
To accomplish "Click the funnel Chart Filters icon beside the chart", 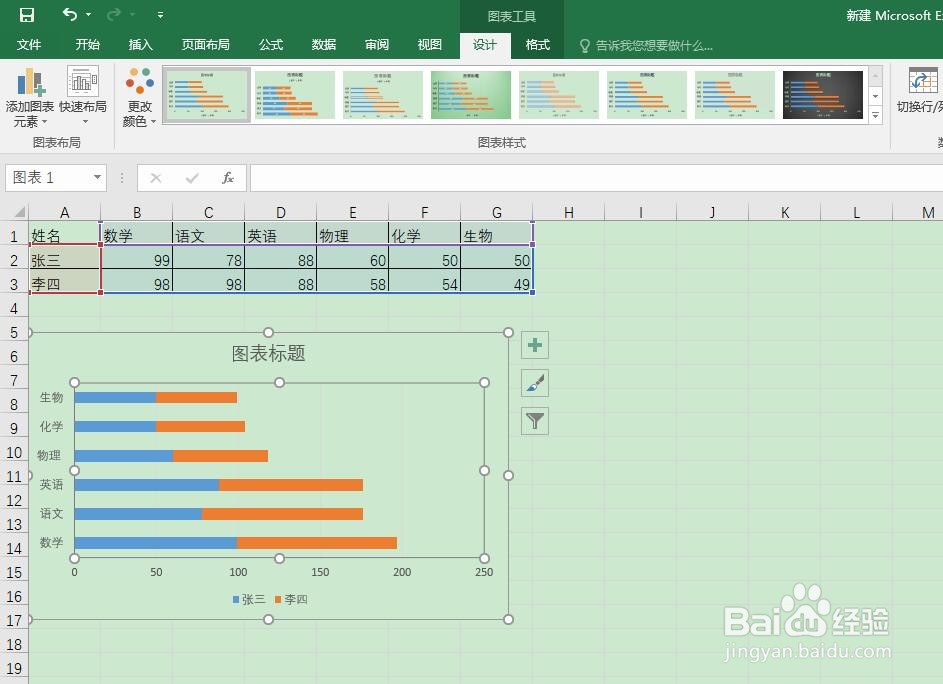I will (534, 420).
